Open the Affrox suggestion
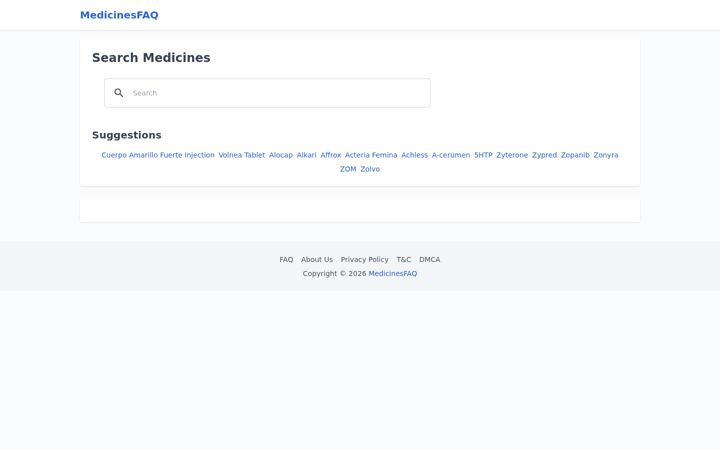 coord(331,155)
